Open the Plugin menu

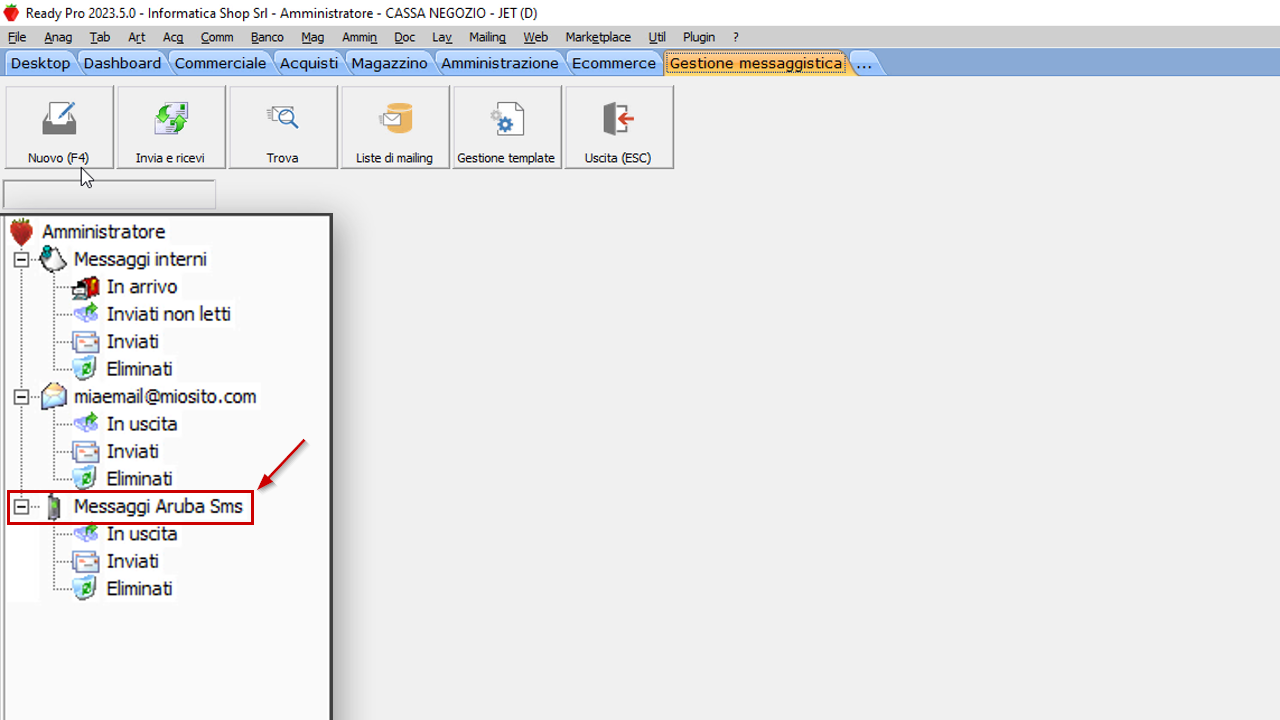pyautogui.click(x=699, y=37)
